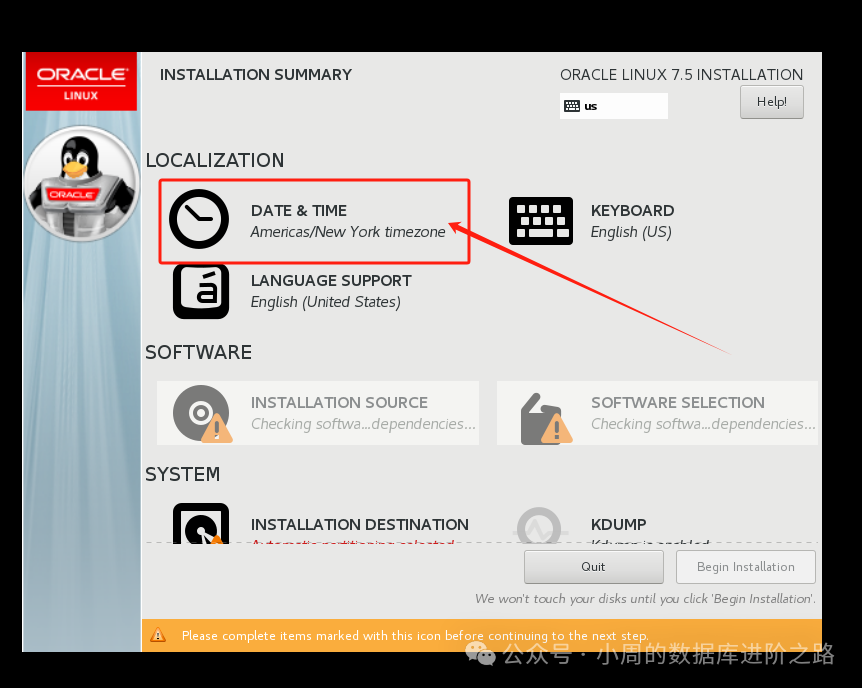
Task: Open KDUMP label
Action: tap(618, 525)
